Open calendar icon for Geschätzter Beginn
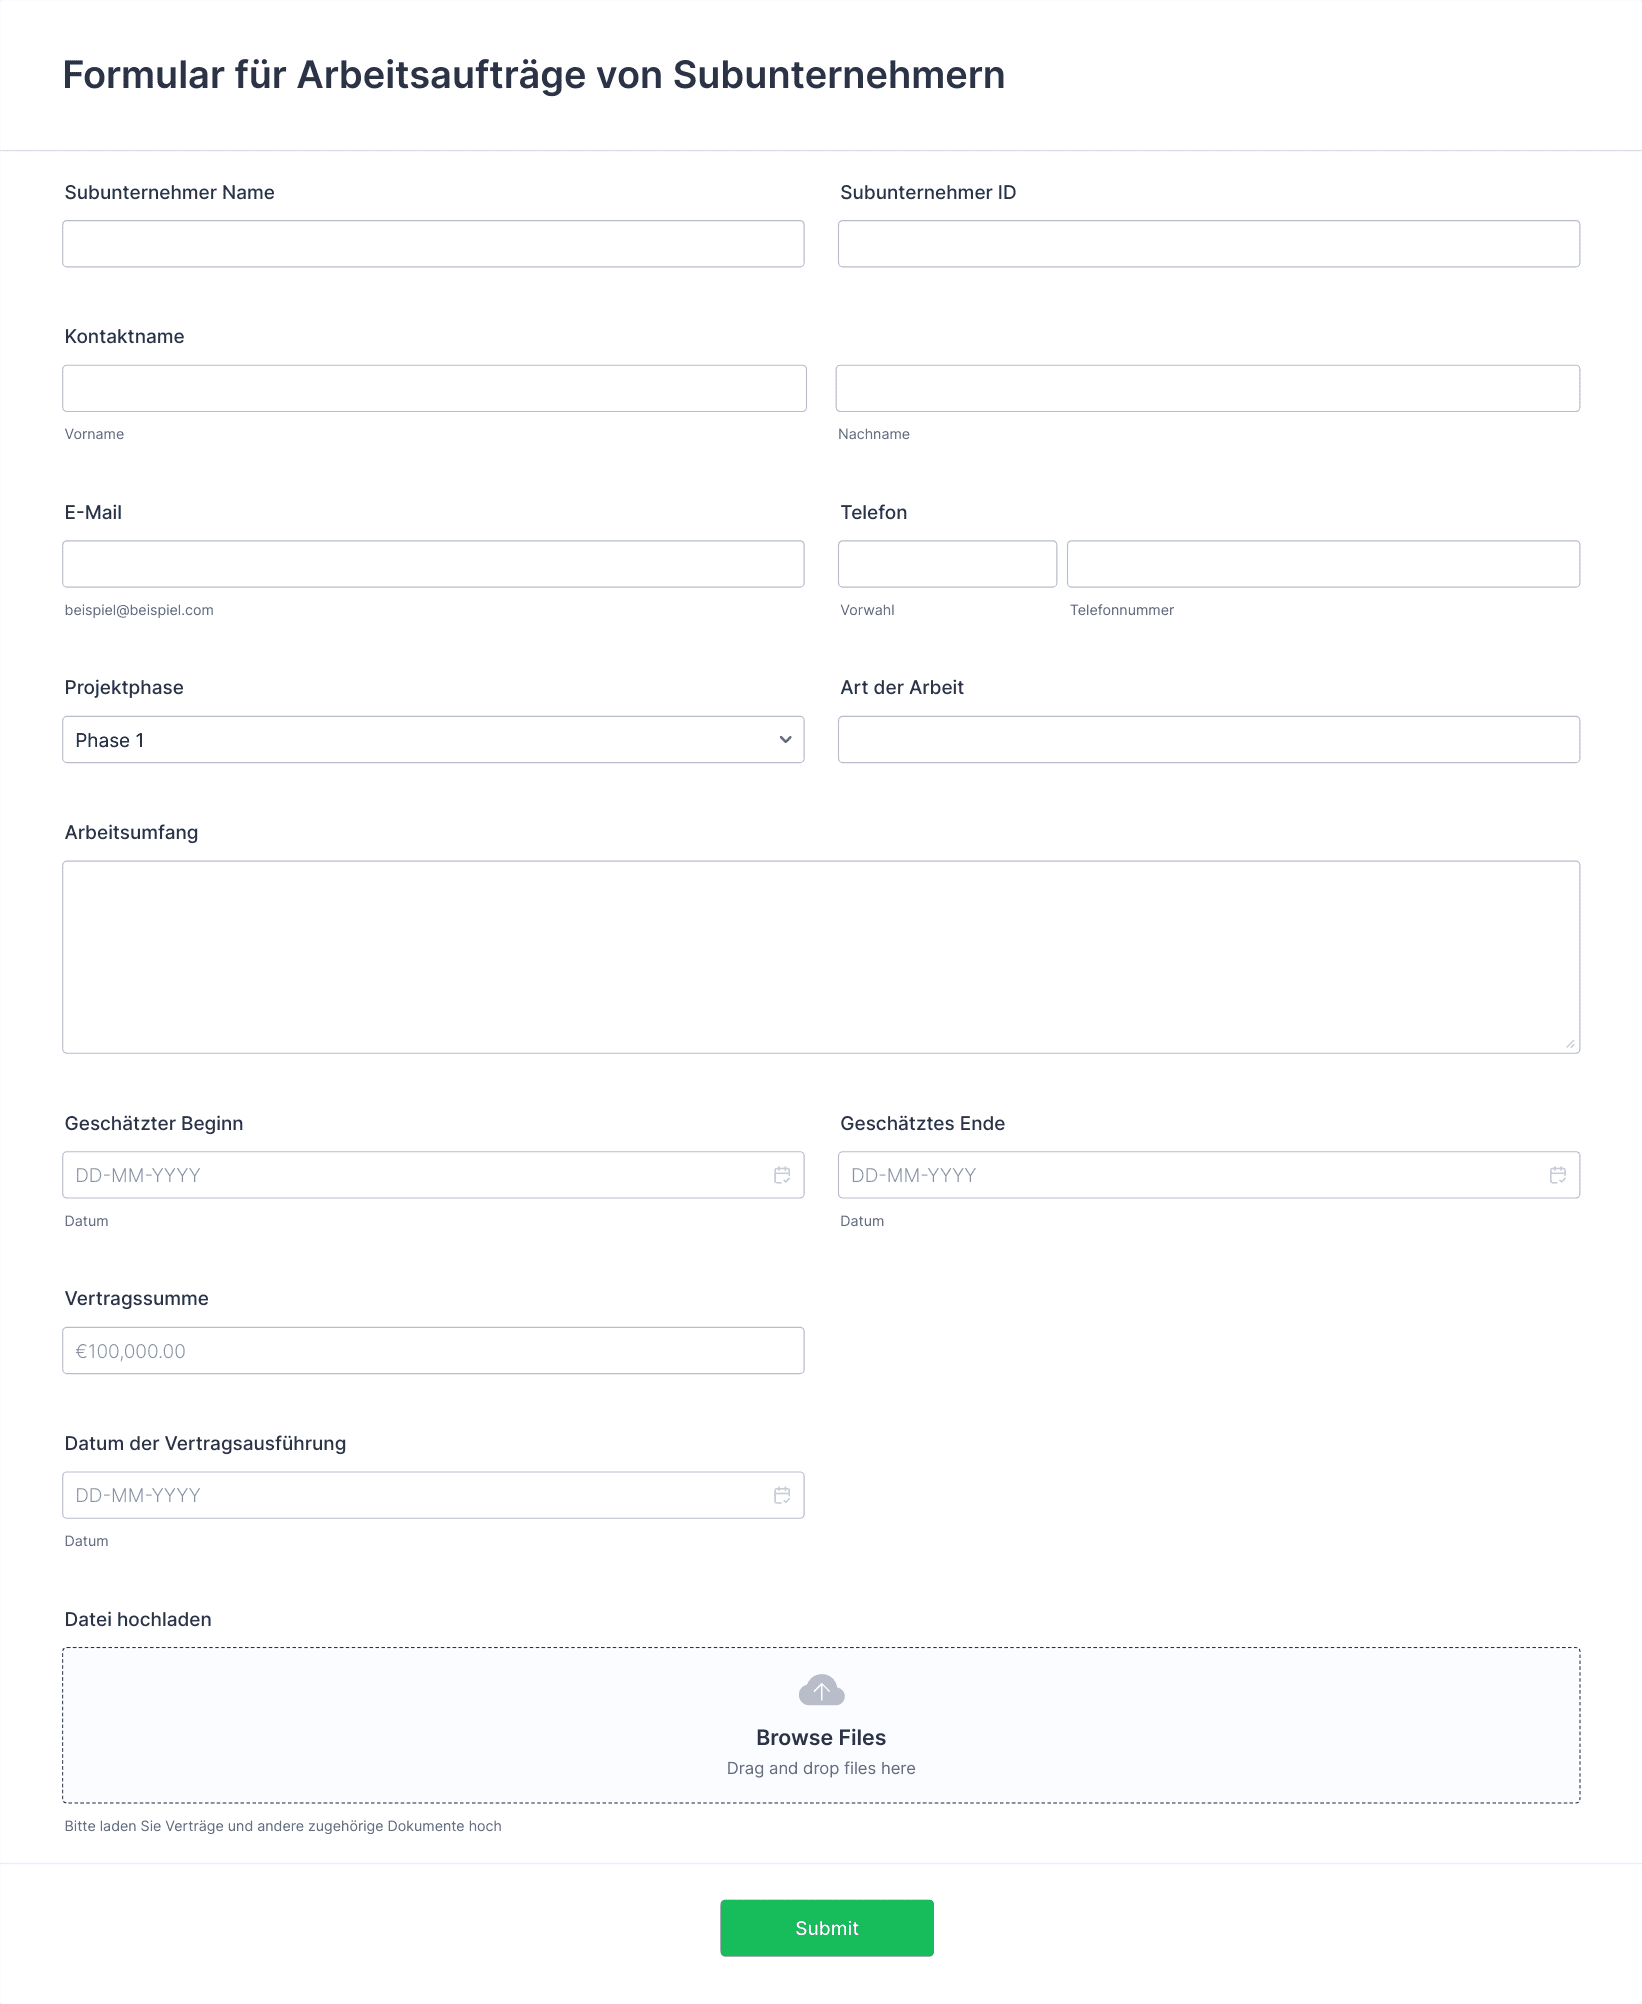 point(782,1175)
